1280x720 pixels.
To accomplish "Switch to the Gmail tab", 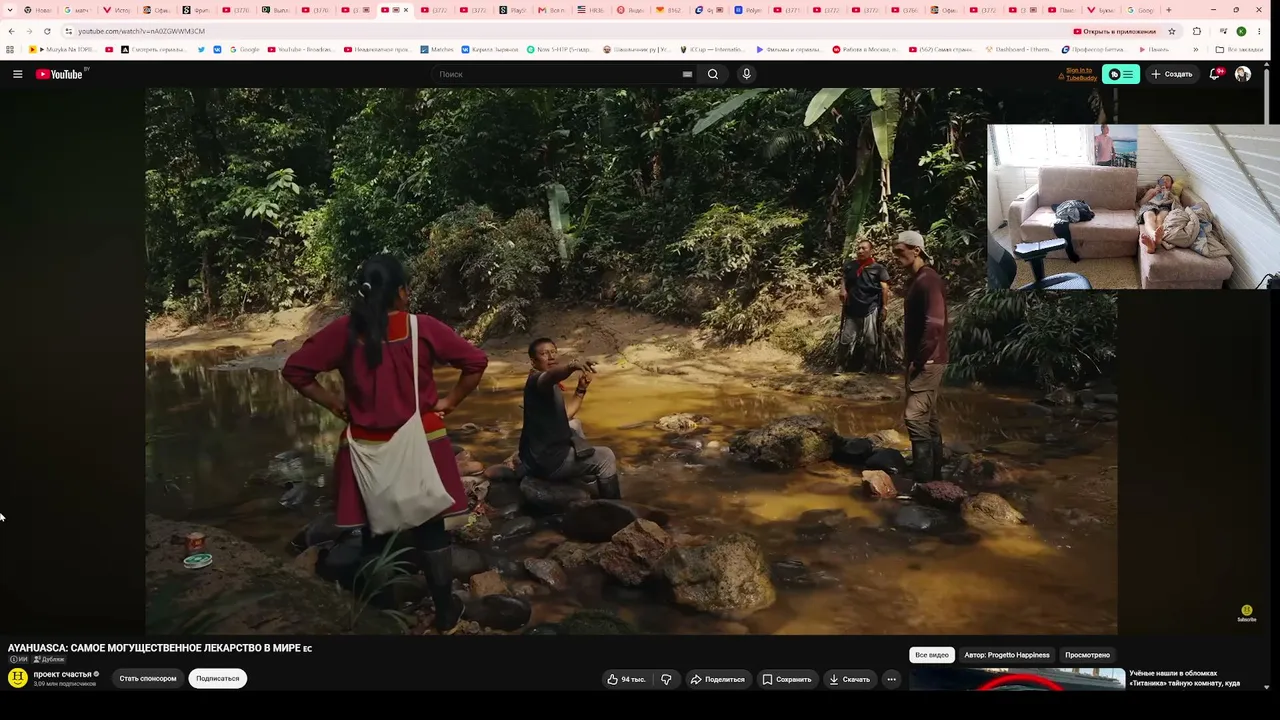I will (x=552, y=10).
